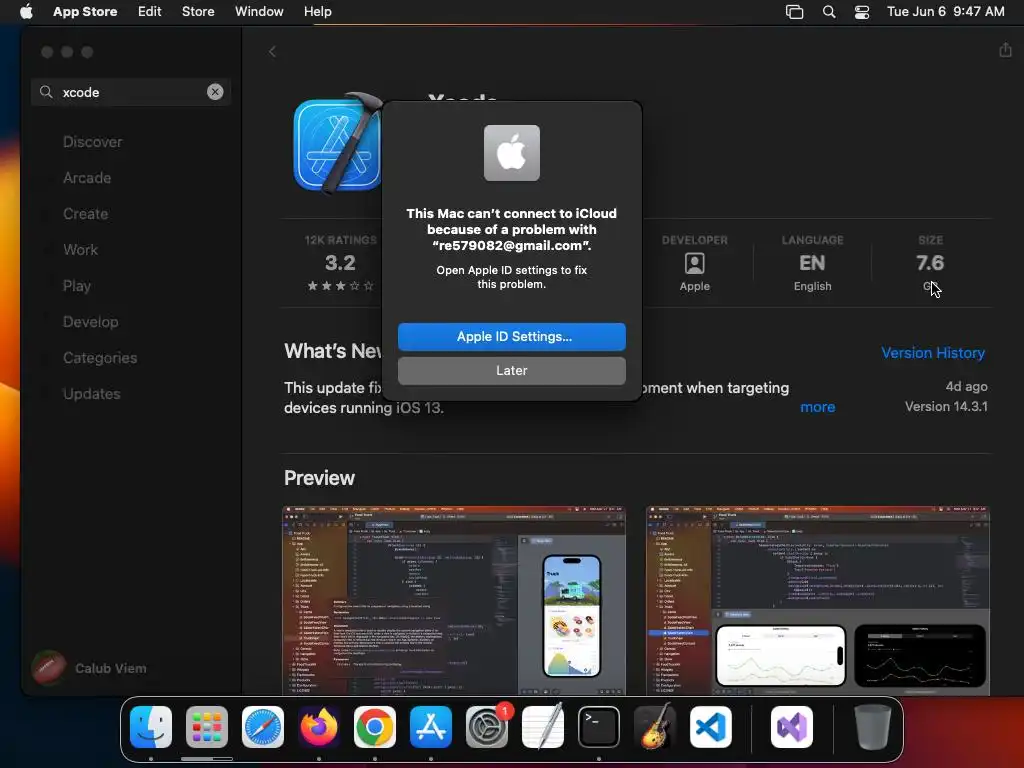Launch Visual Studio Code from the Dock
The height and width of the screenshot is (768, 1024).
(x=711, y=727)
